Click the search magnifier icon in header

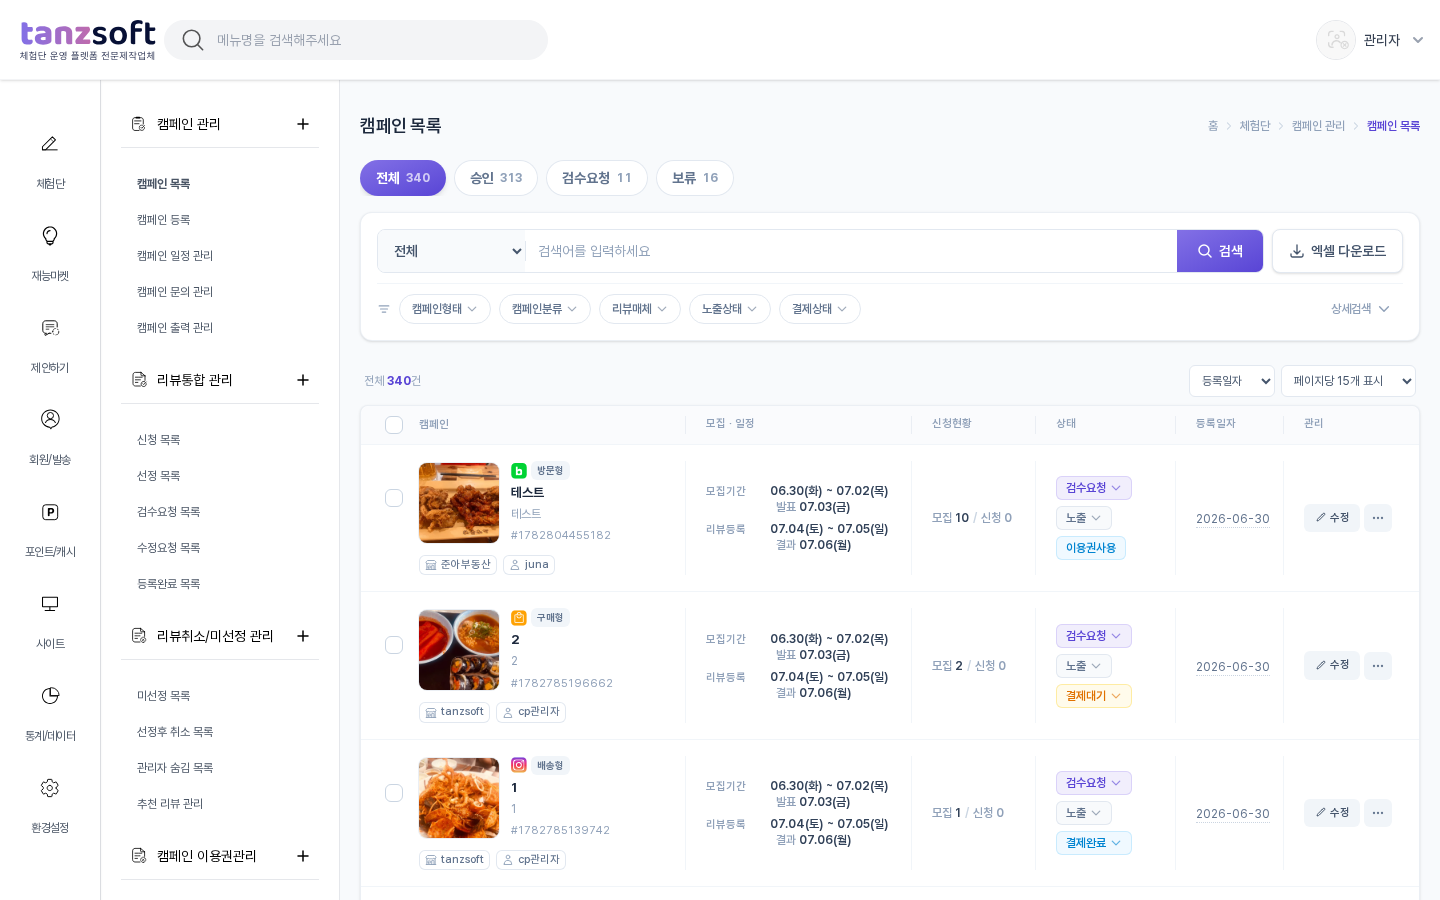click(193, 40)
